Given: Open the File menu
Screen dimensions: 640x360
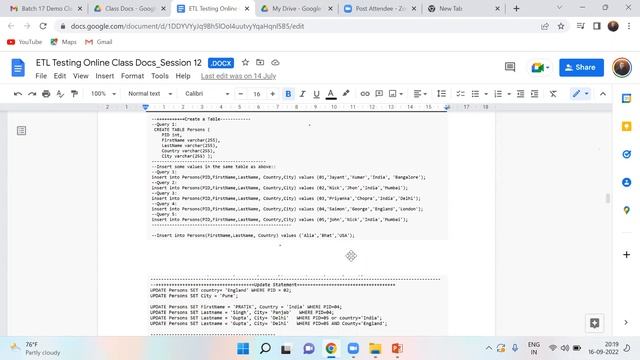Looking at the screenshot, I should [41, 76].
